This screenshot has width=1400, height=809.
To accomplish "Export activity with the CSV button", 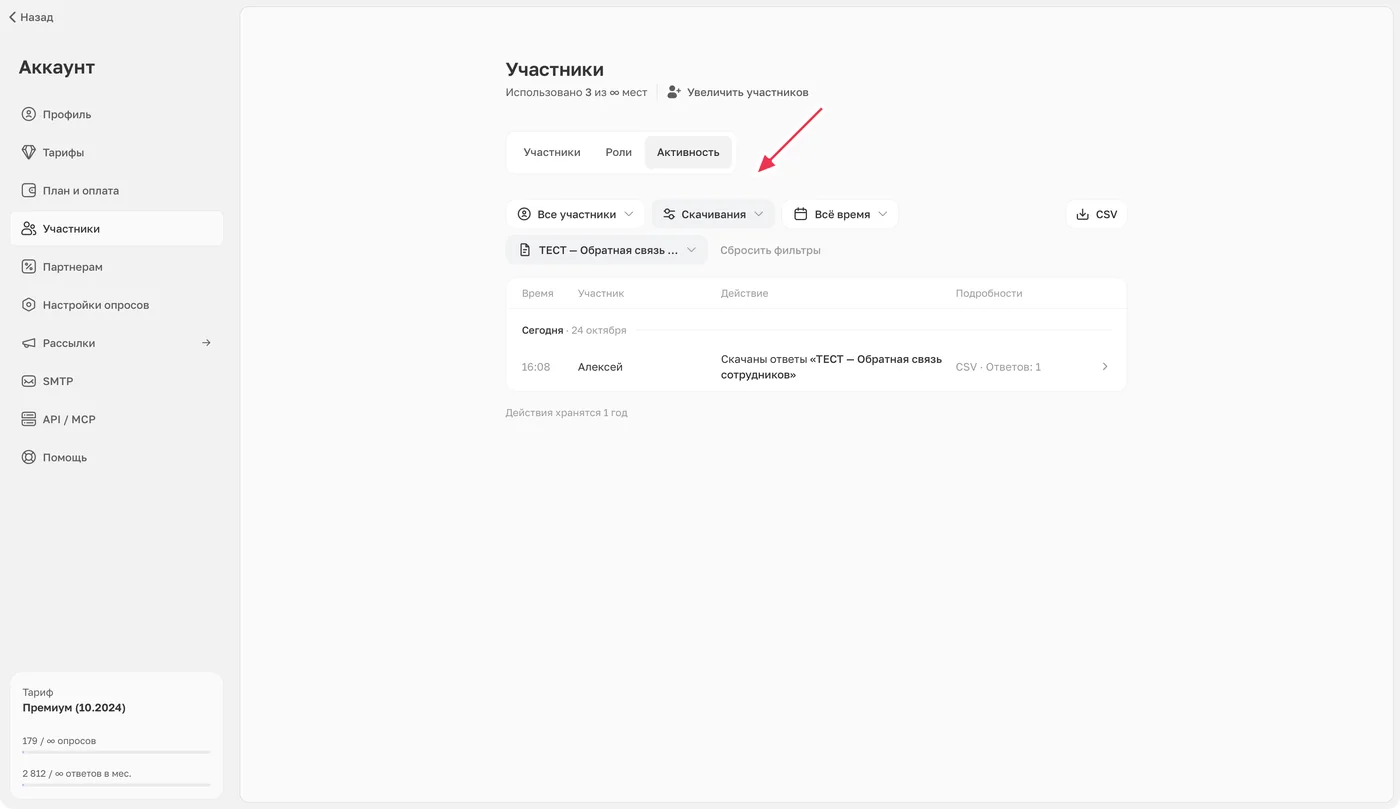I will 1096,214.
